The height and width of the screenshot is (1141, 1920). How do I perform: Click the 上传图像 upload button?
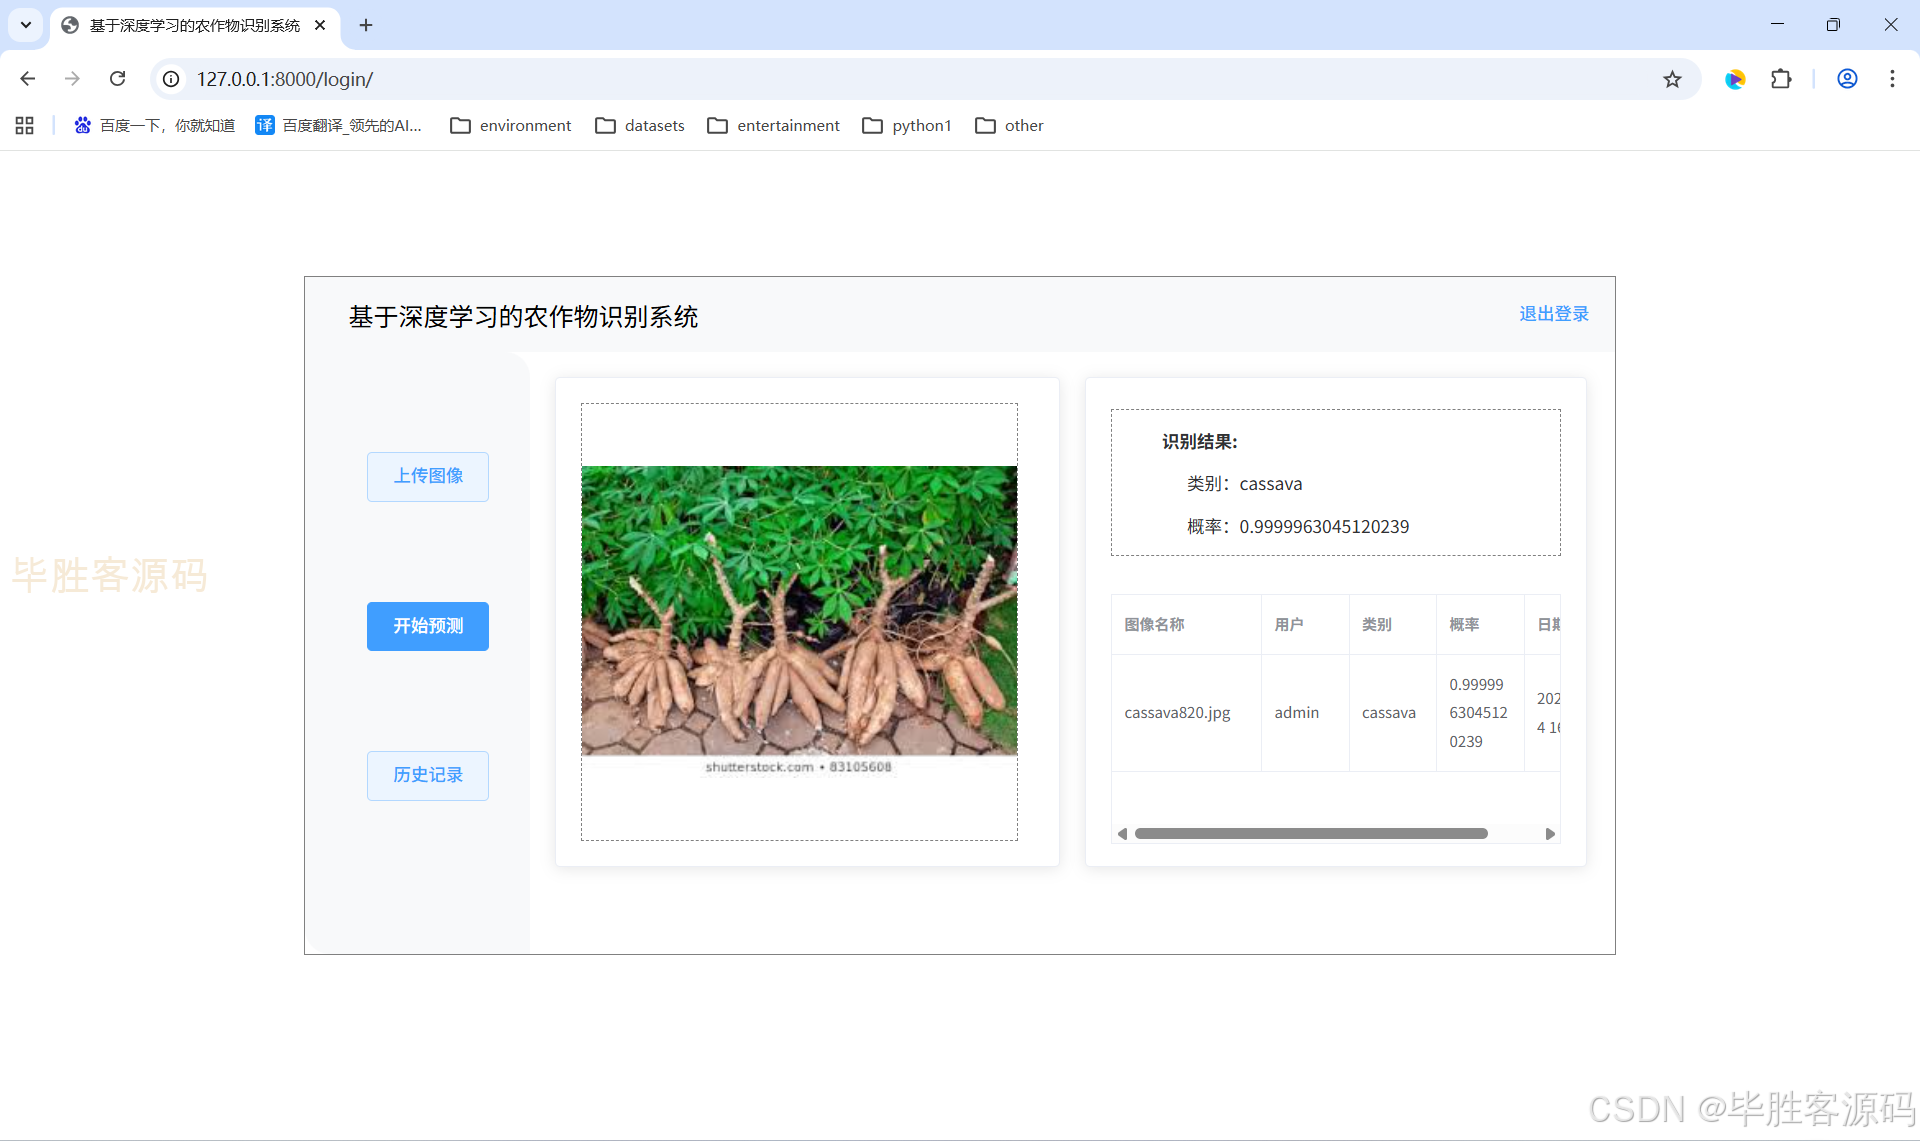tap(428, 476)
